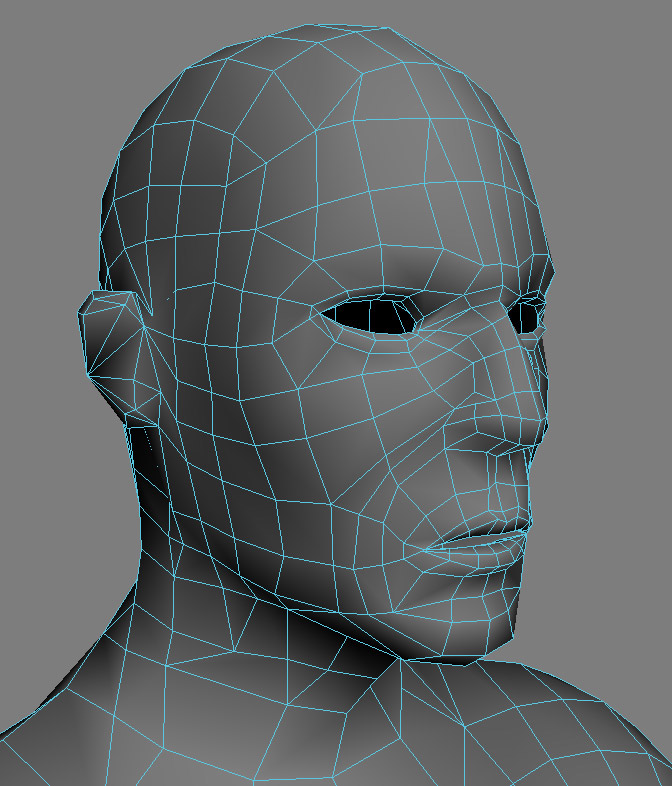Click the large open eye socket hole
The width and height of the screenshot is (672, 786).
point(372,315)
